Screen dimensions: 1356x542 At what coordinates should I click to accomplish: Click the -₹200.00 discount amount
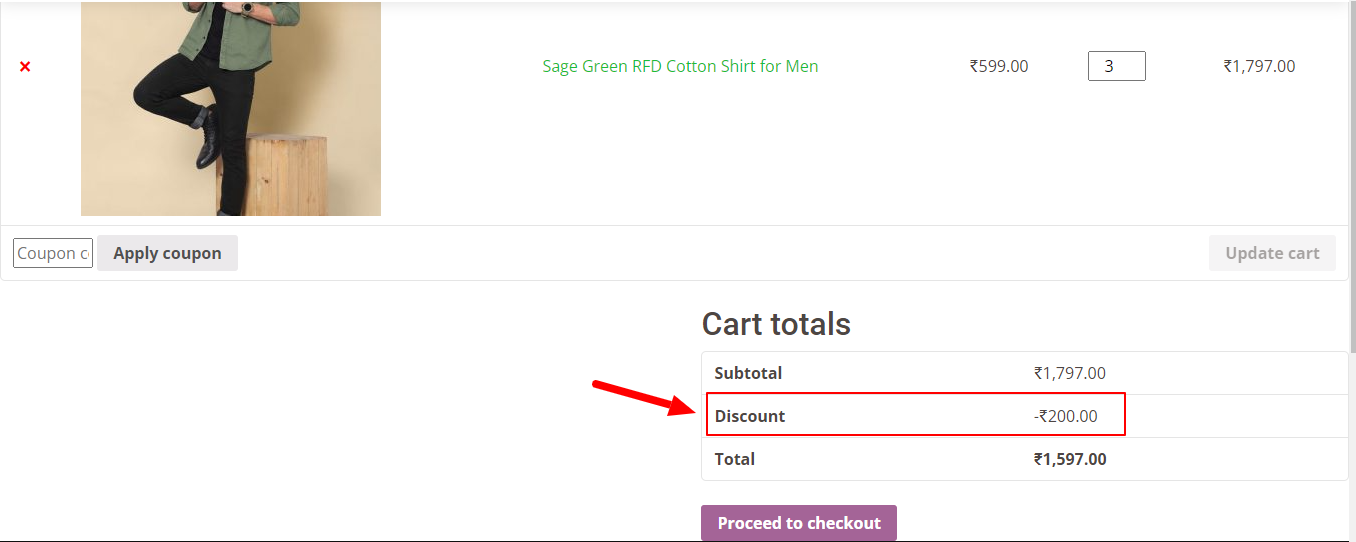click(x=1066, y=416)
